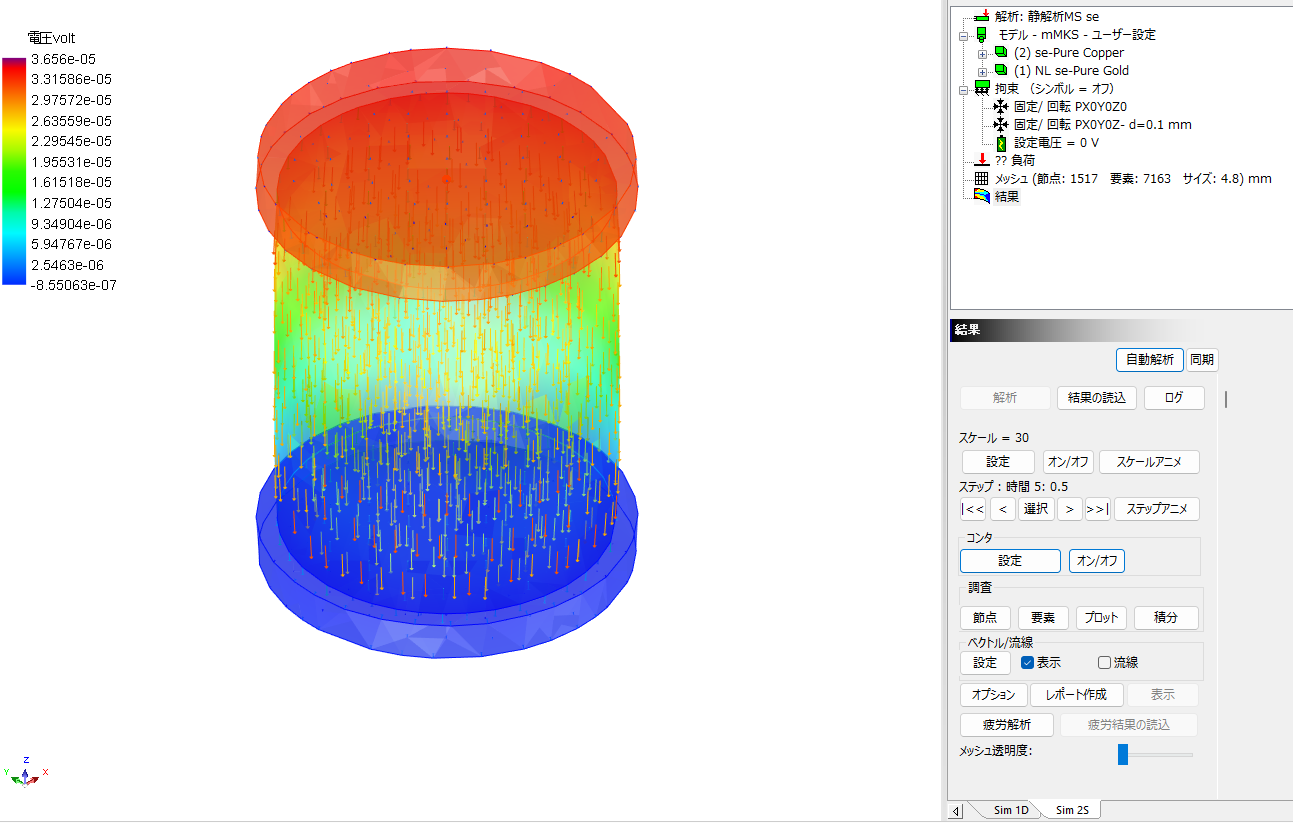1293x823 pixels.
Task: Switch to the Sim 1D tab
Action: [x=1010, y=810]
